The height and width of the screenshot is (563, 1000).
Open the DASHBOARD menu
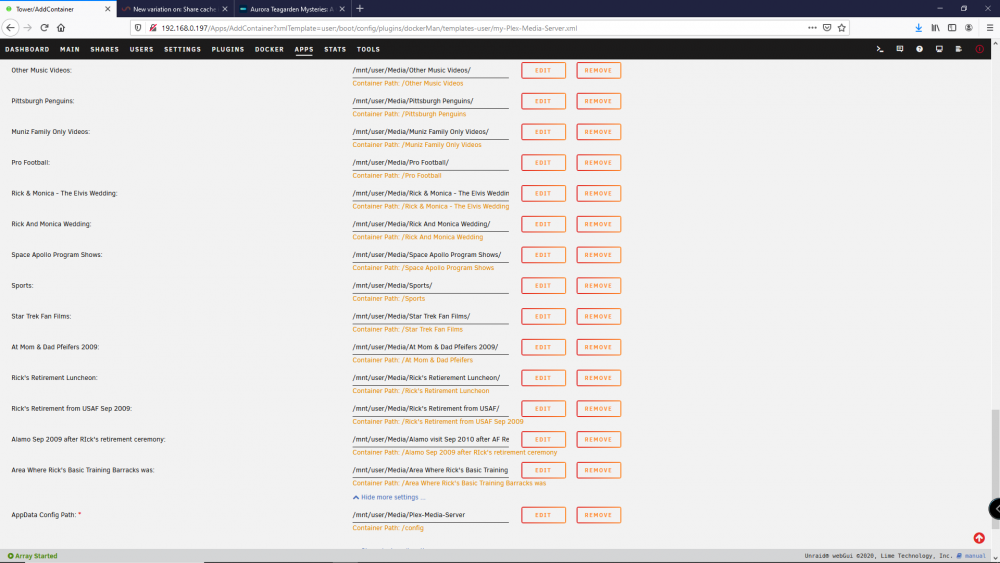coord(27,49)
